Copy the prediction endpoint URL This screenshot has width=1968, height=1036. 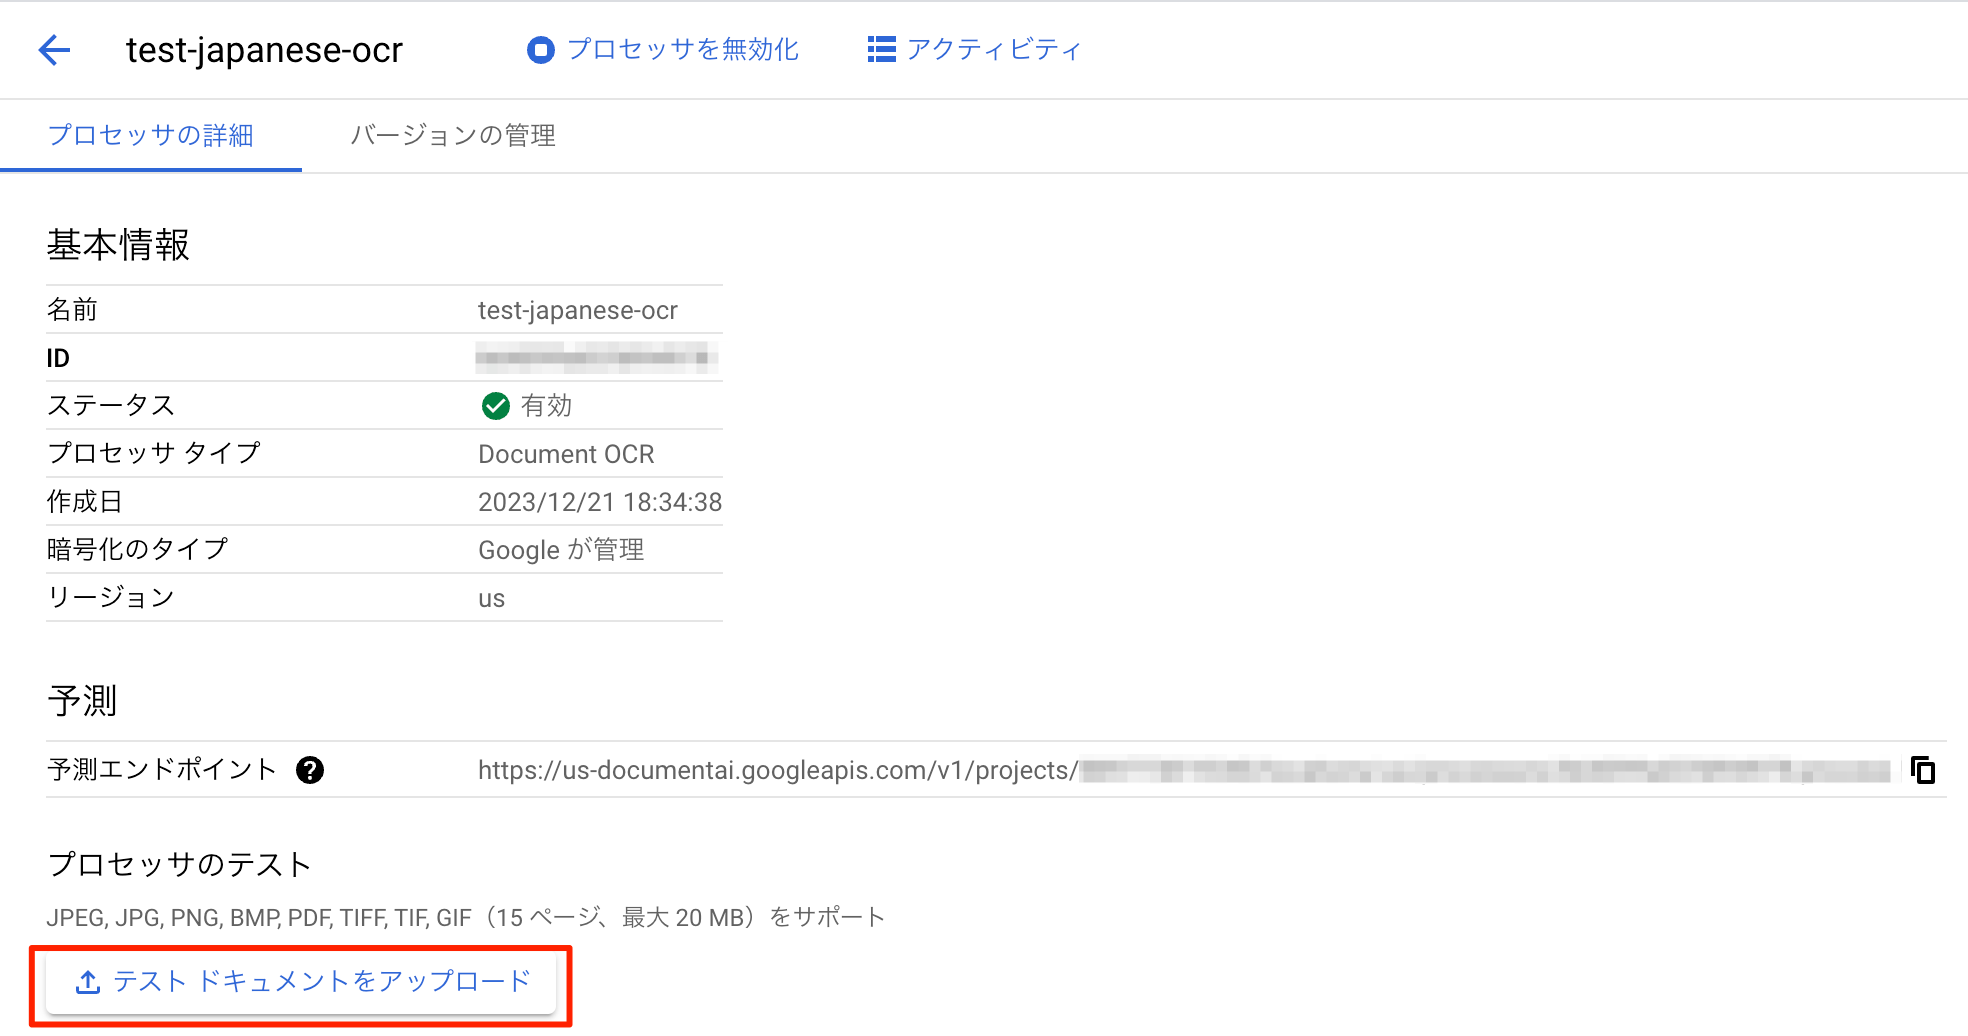pos(1923,770)
